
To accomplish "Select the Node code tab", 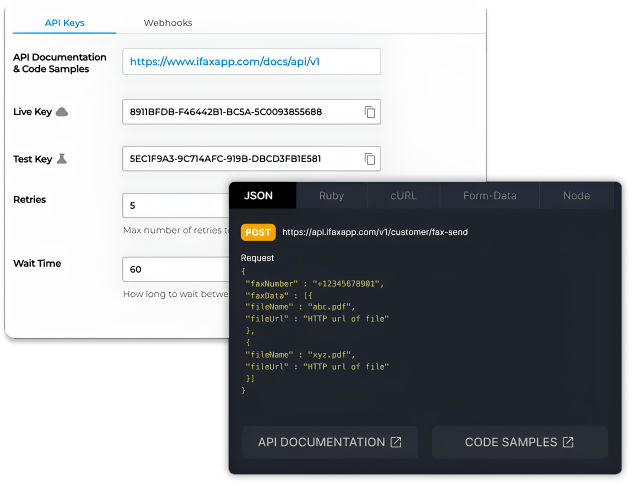I will 576,195.
